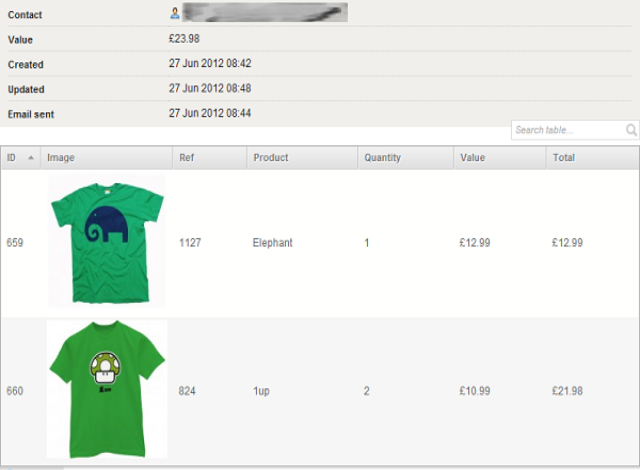Sort by the Product column header
This screenshot has width=640, height=470.
coord(271,158)
